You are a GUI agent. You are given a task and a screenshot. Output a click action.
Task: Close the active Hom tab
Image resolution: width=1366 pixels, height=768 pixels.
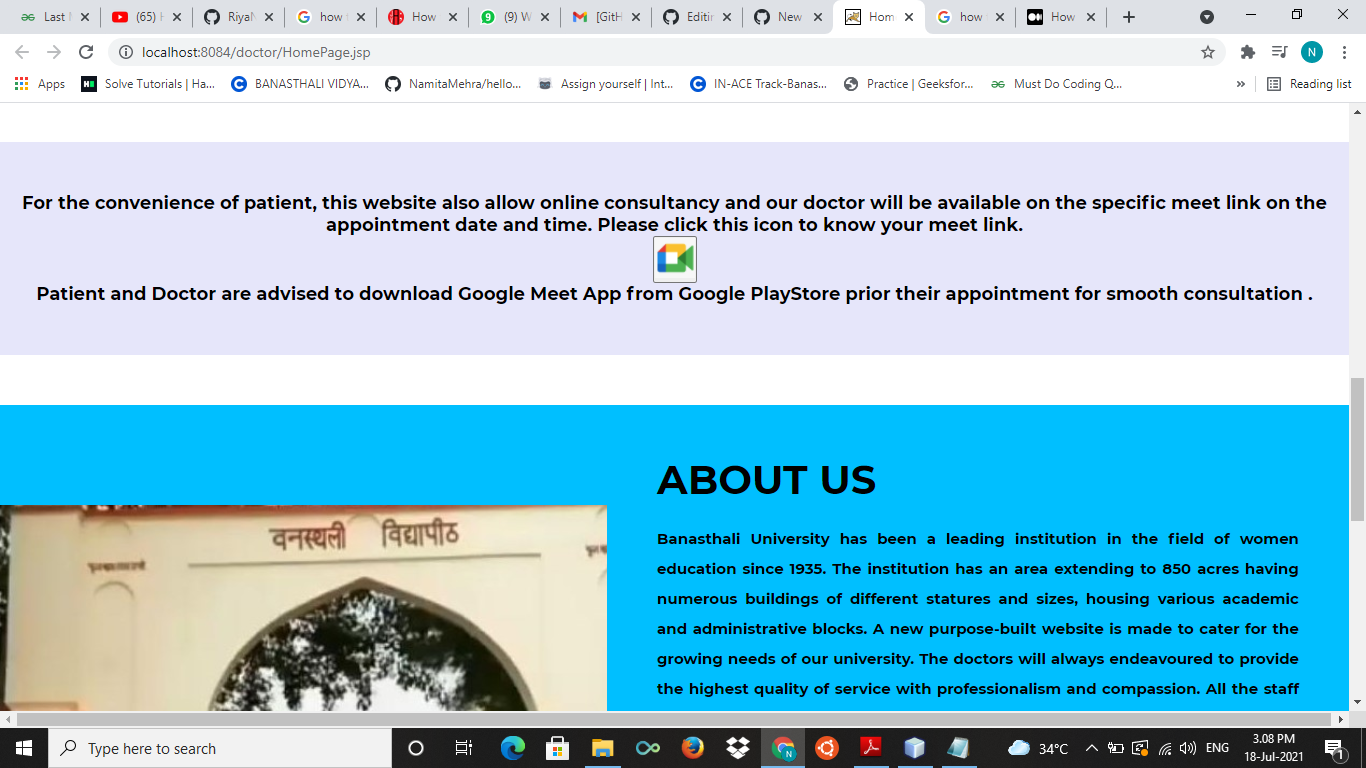tap(908, 17)
